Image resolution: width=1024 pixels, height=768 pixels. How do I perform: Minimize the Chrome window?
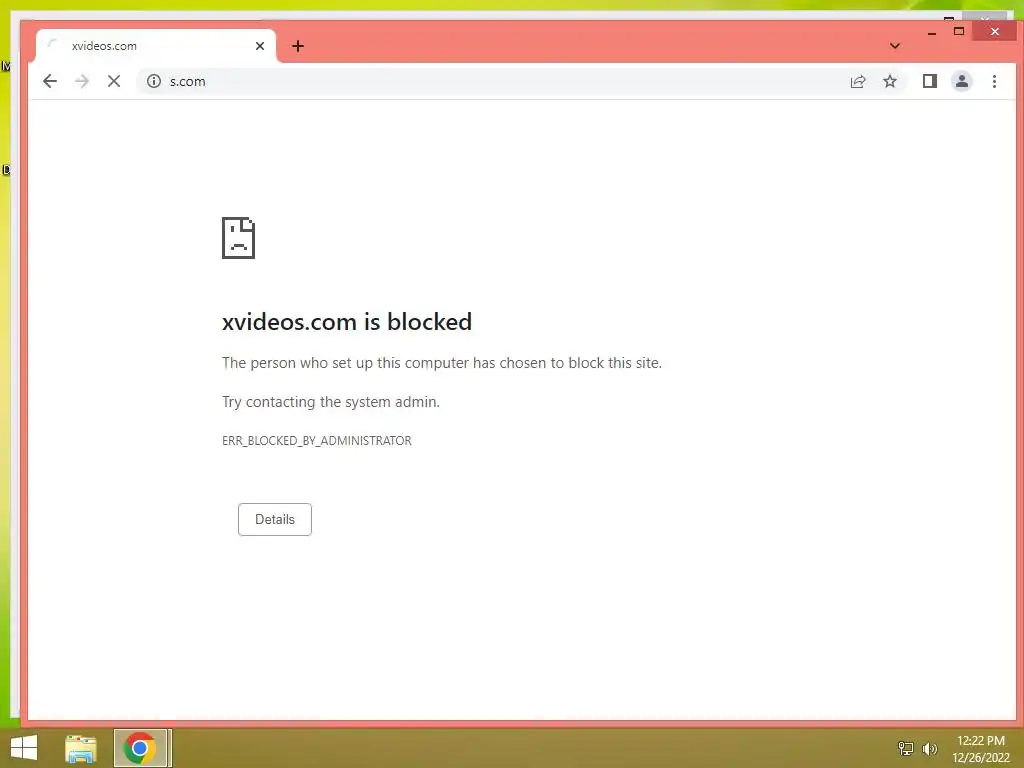(932, 32)
